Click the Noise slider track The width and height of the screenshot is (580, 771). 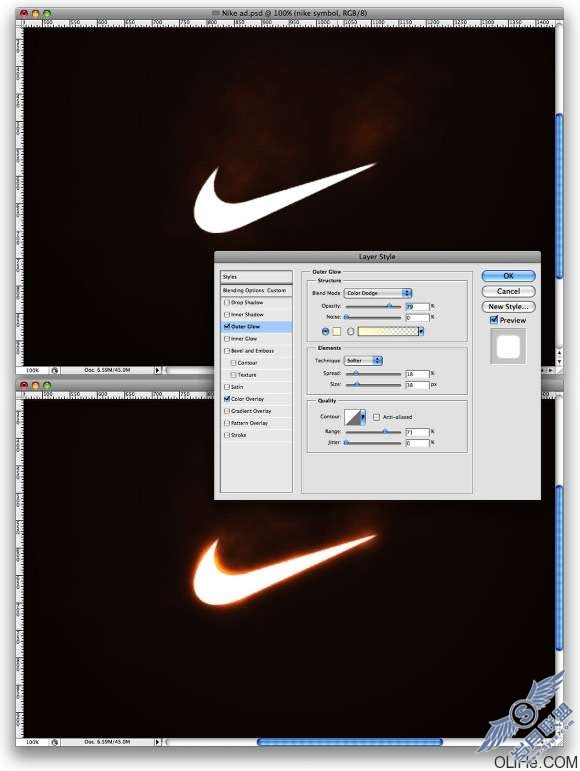[x=373, y=318]
